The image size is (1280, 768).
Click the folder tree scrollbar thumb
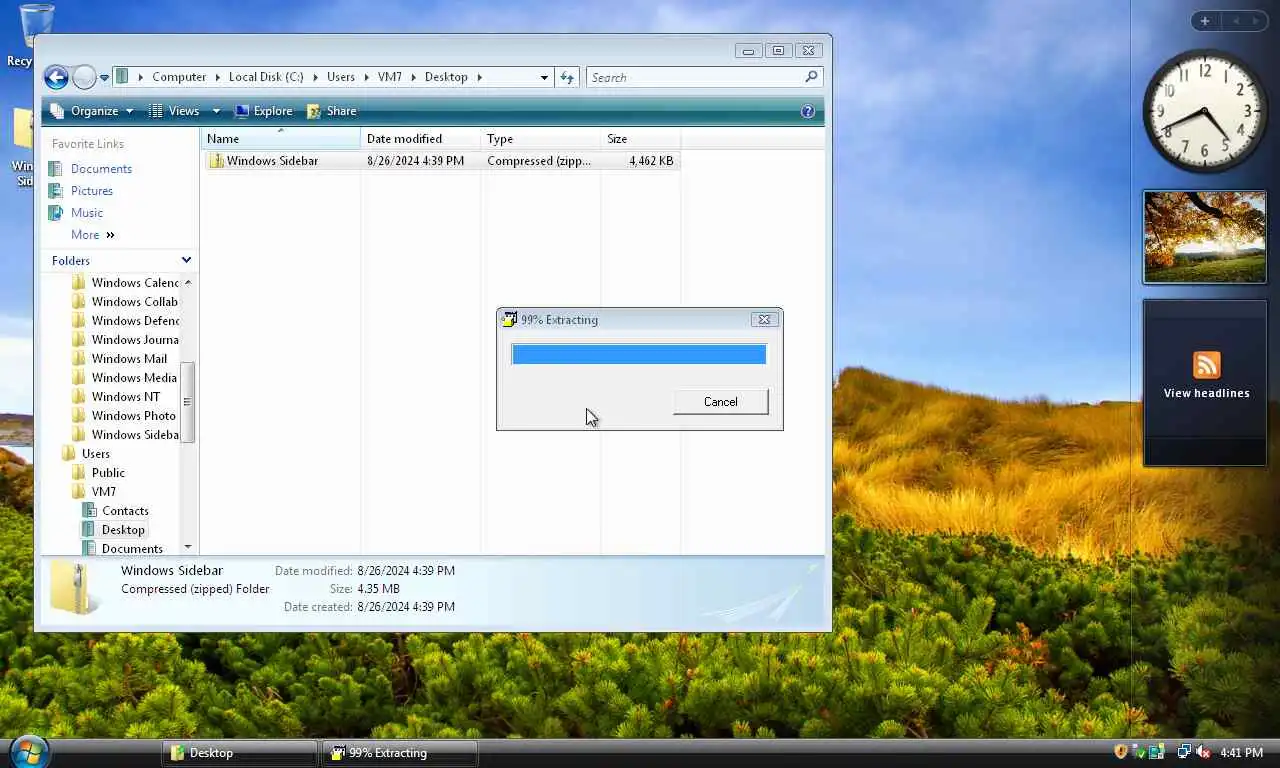[187, 402]
